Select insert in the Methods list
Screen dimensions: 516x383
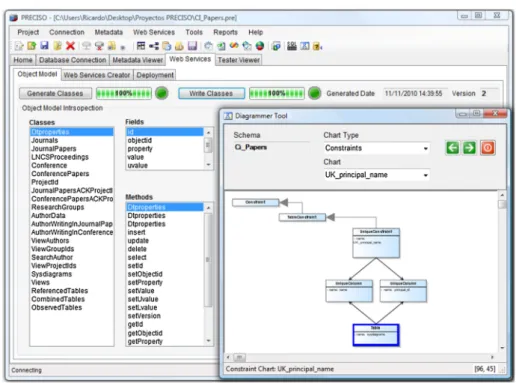pos(165,232)
